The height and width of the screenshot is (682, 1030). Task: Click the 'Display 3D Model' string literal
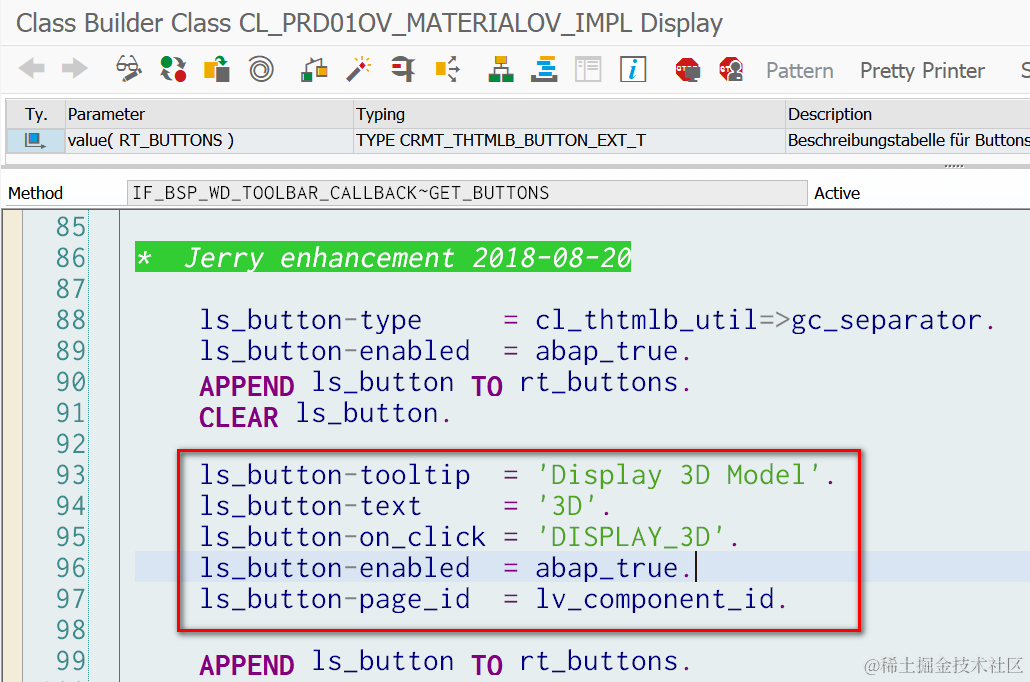(679, 475)
